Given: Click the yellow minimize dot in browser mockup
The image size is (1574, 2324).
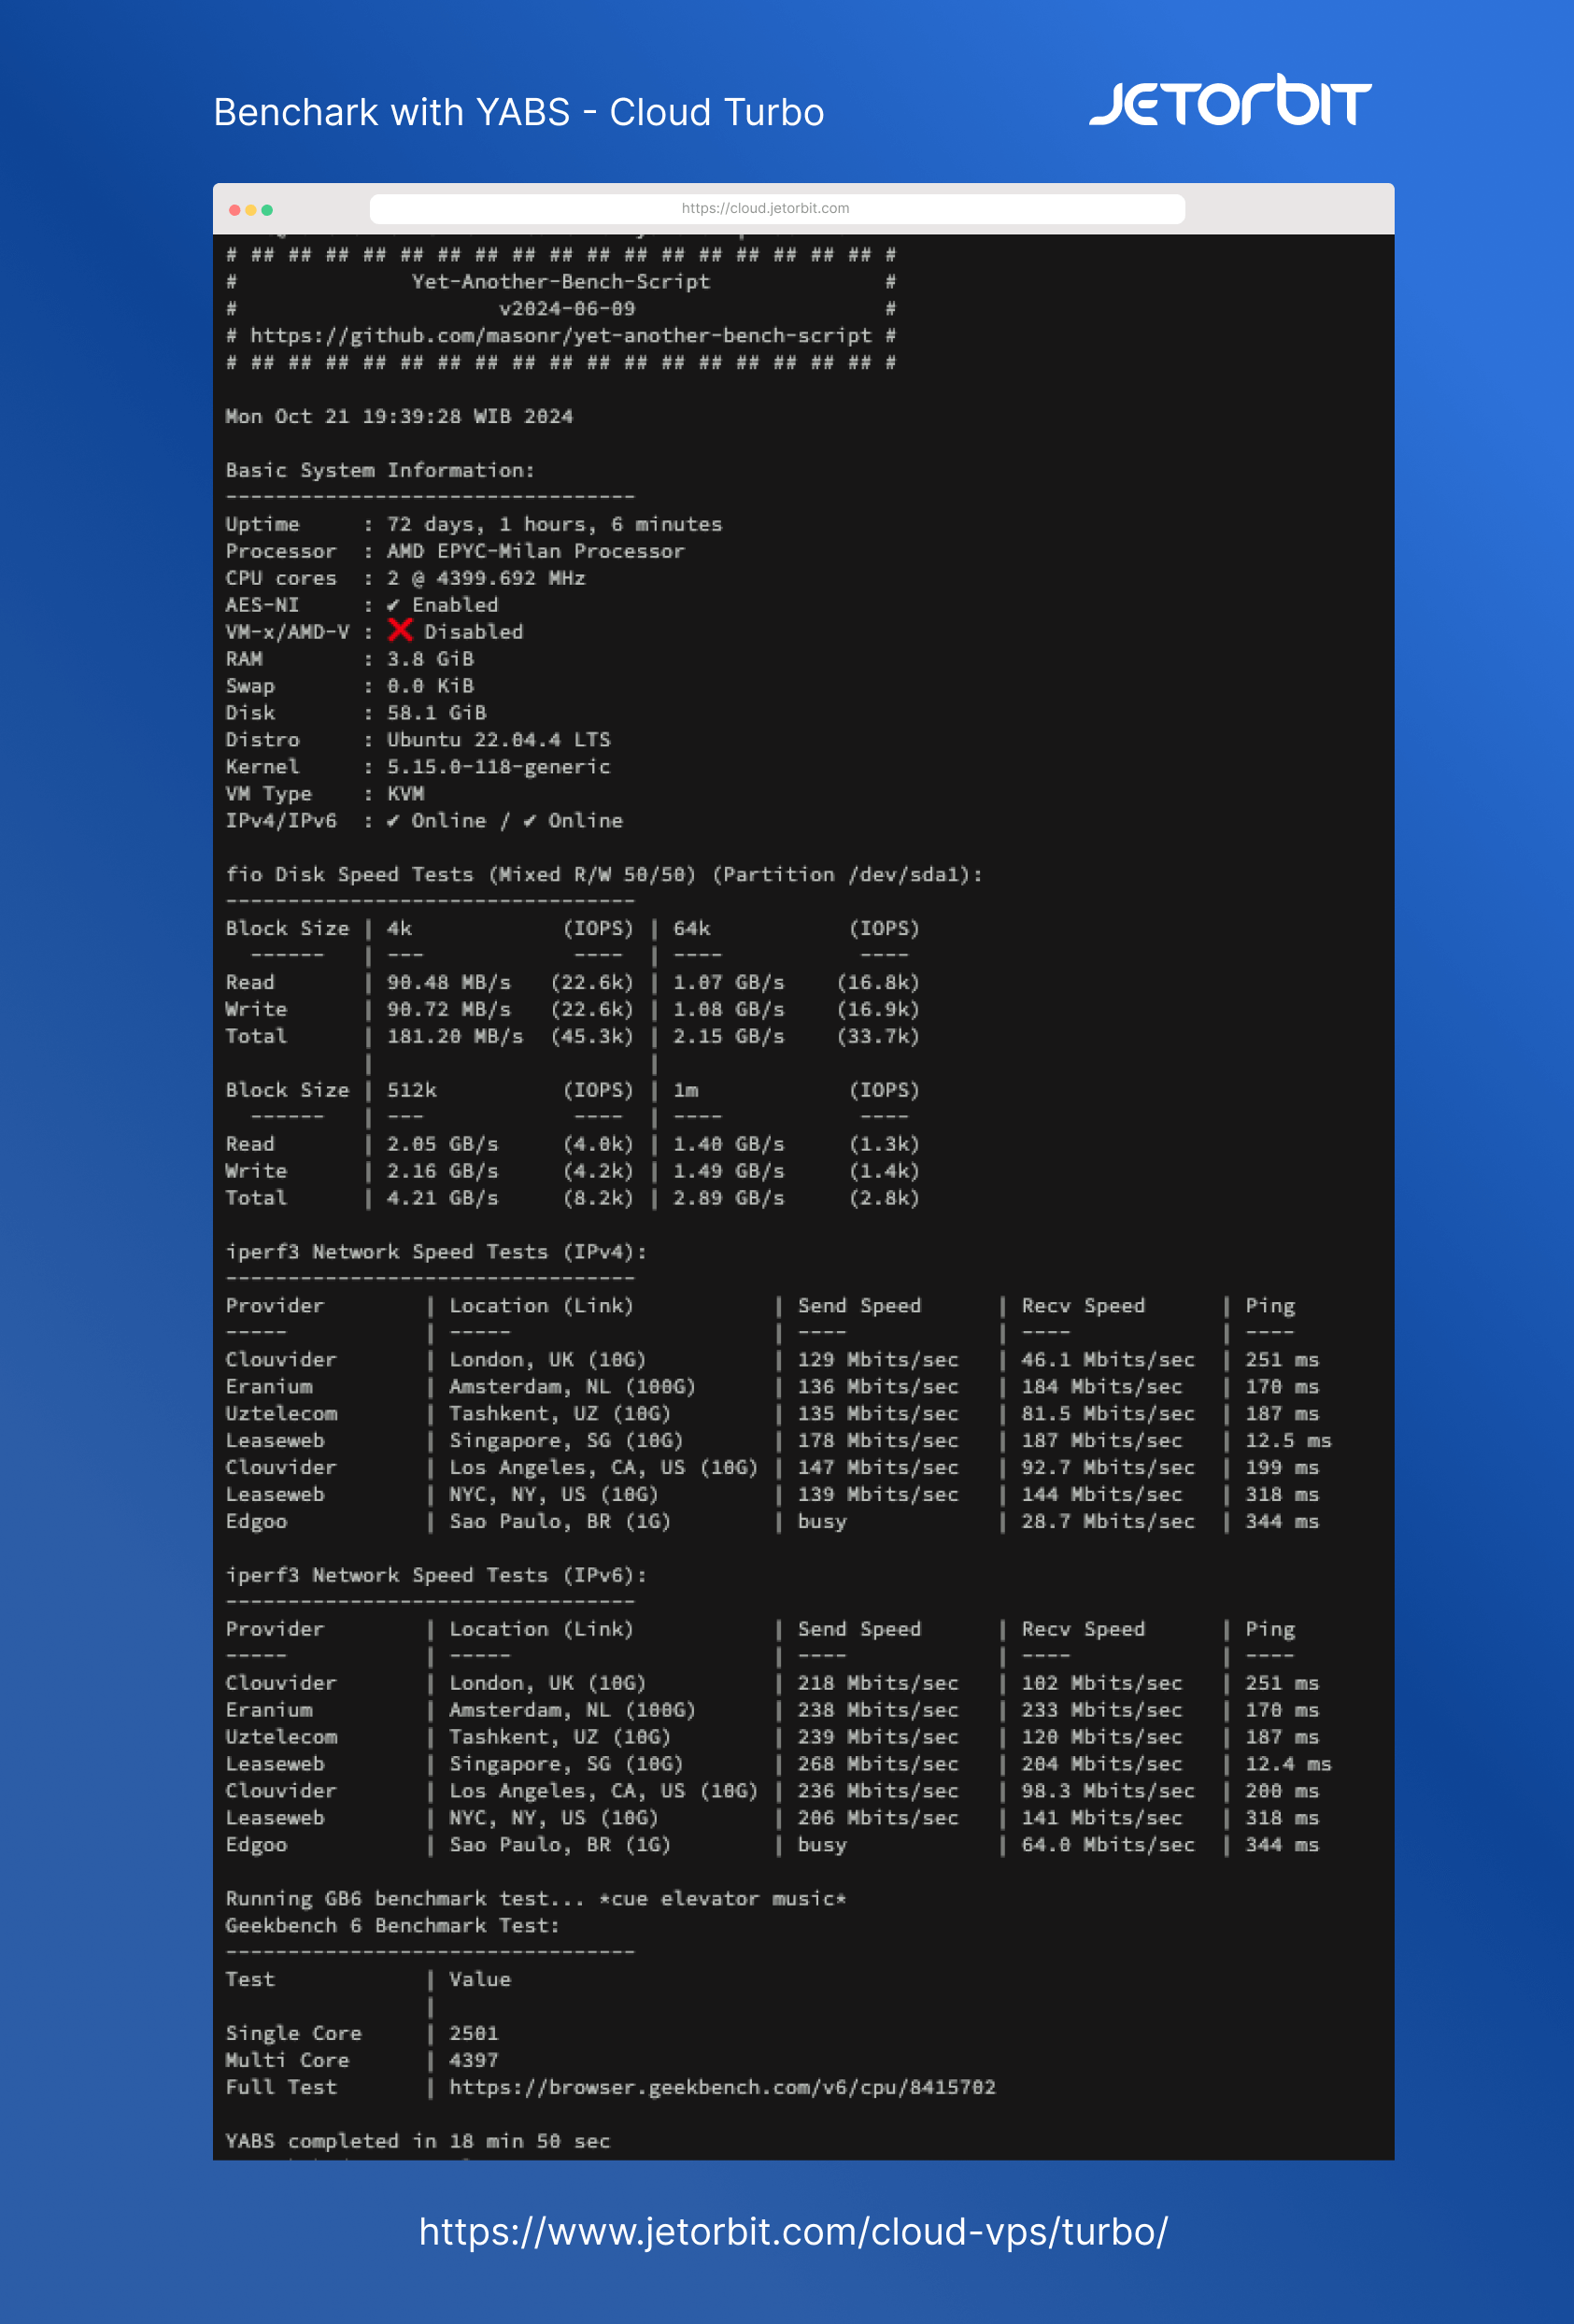Looking at the screenshot, I should click(251, 210).
